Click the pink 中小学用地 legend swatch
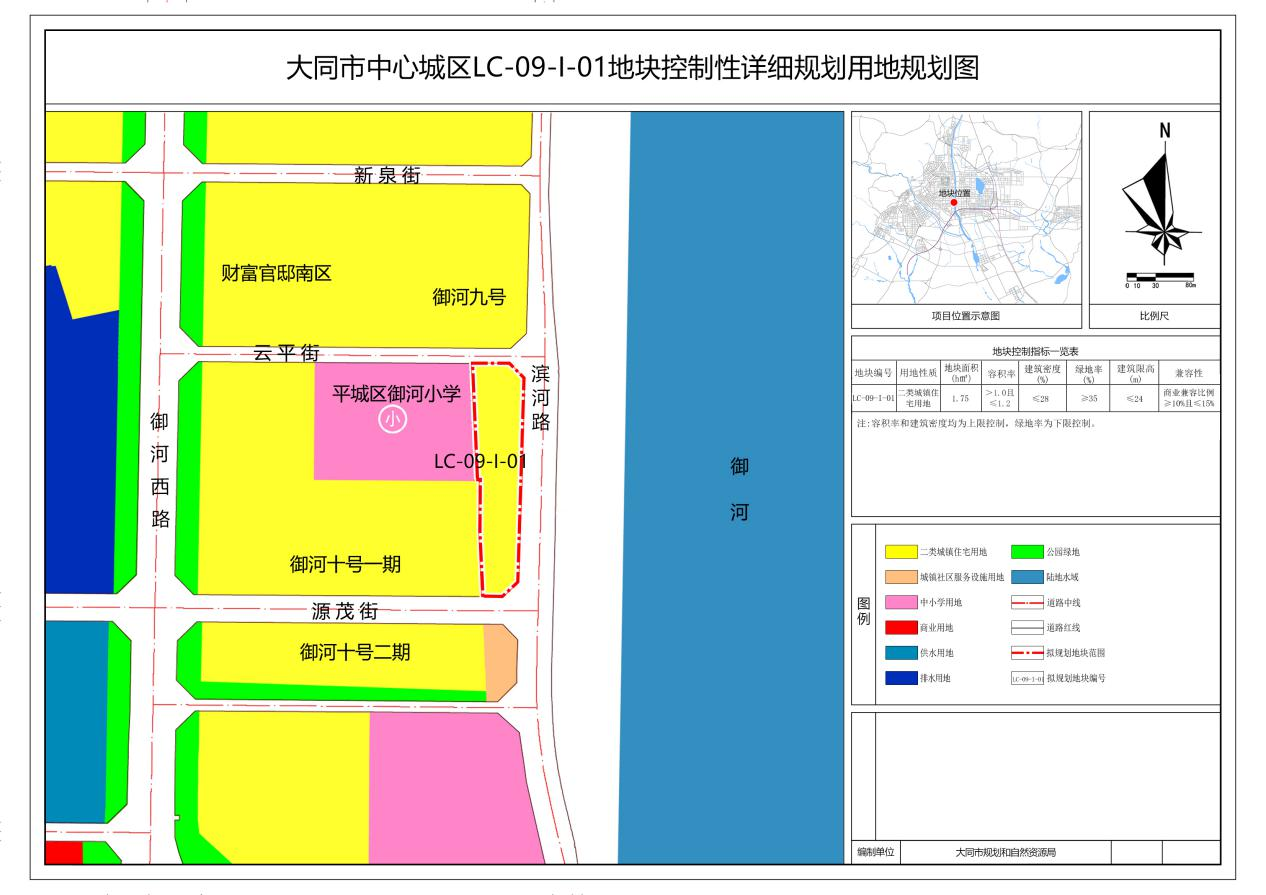The height and width of the screenshot is (895, 1266). click(x=901, y=602)
